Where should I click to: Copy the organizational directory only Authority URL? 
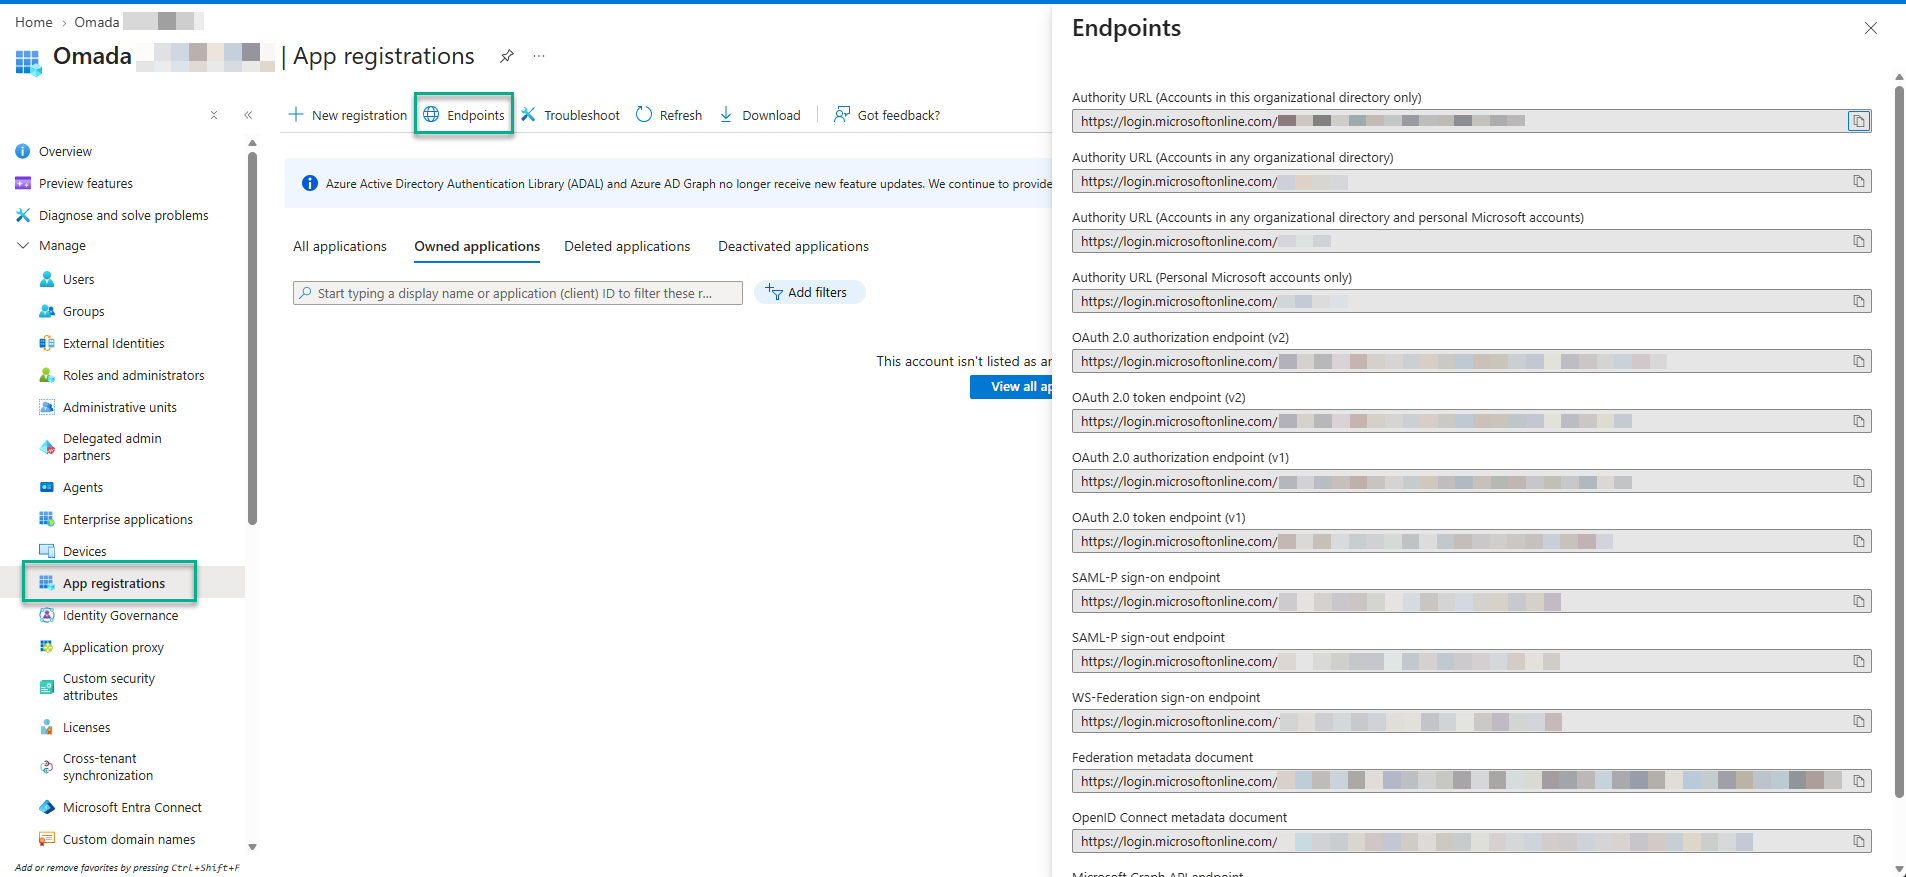pyautogui.click(x=1858, y=121)
